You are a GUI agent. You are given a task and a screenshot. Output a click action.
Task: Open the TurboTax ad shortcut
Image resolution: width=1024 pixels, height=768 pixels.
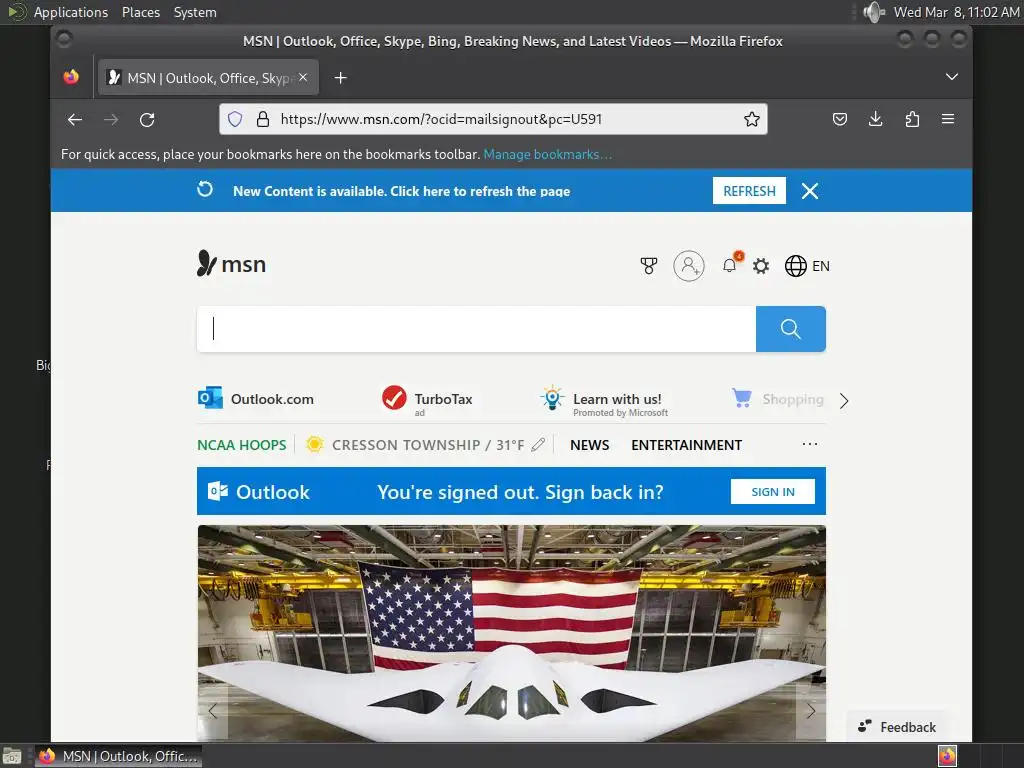427,400
